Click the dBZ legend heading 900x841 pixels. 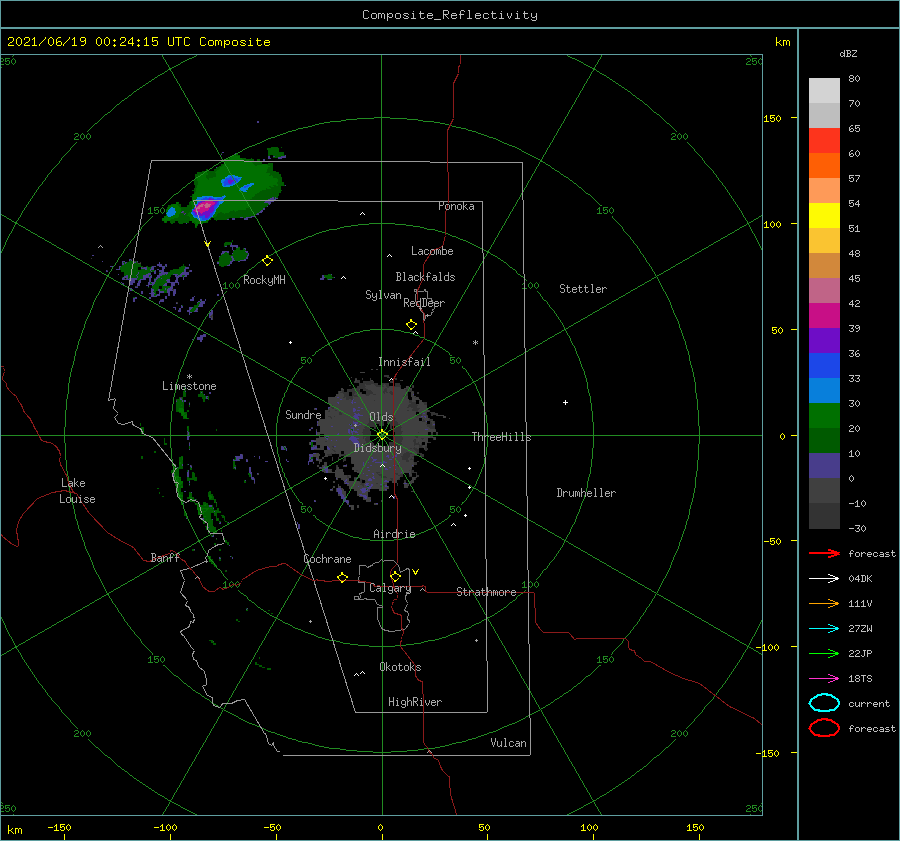848,53
